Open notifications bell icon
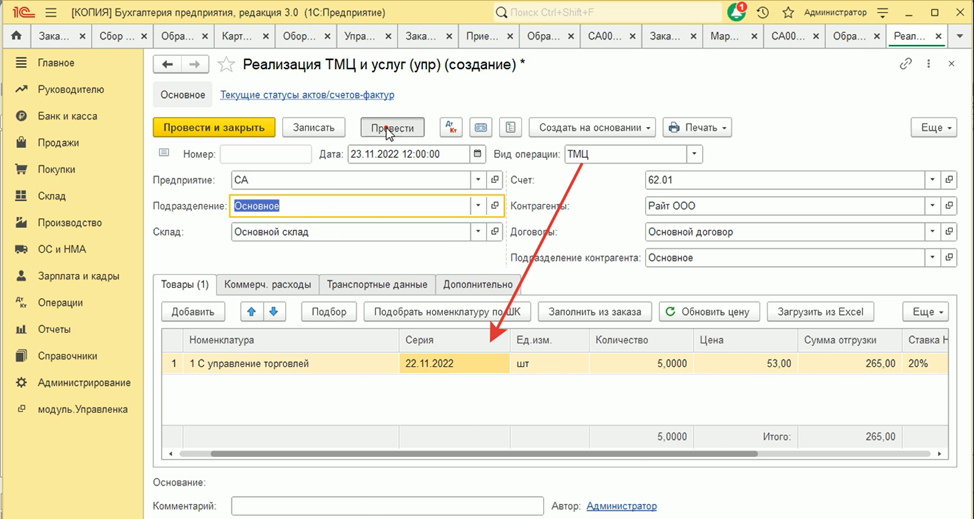The height and width of the screenshot is (519, 974). 737,12
